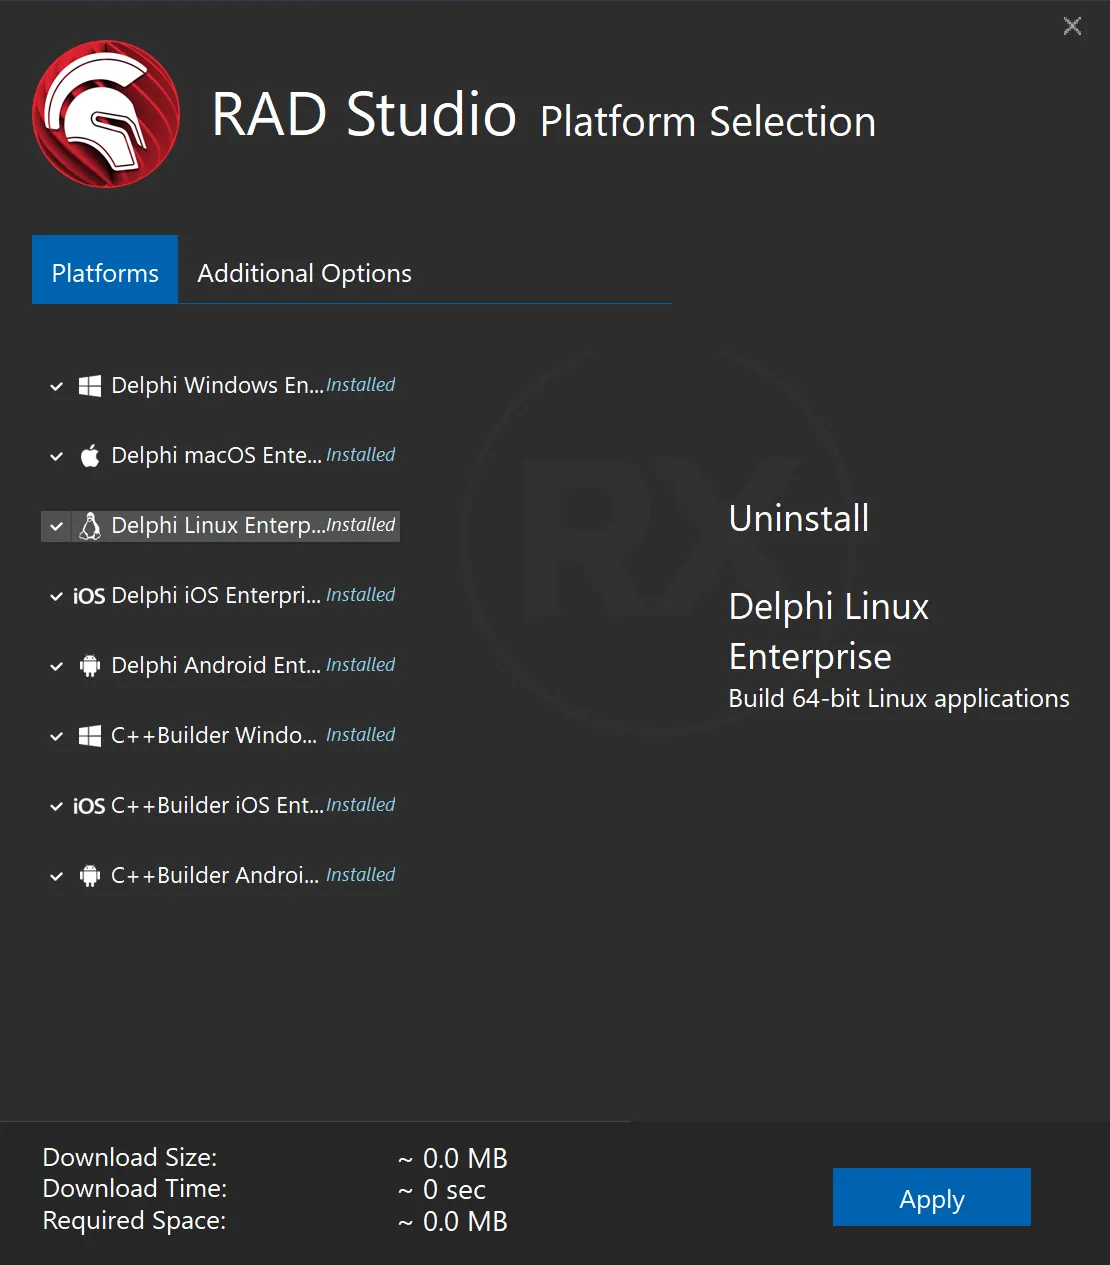Toggle the C++Builder Windows checkmark
The image size is (1110, 1265).
click(57, 736)
